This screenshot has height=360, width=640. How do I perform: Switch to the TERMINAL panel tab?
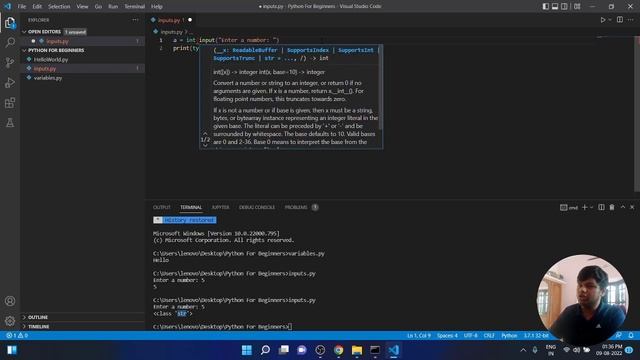[191, 207]
